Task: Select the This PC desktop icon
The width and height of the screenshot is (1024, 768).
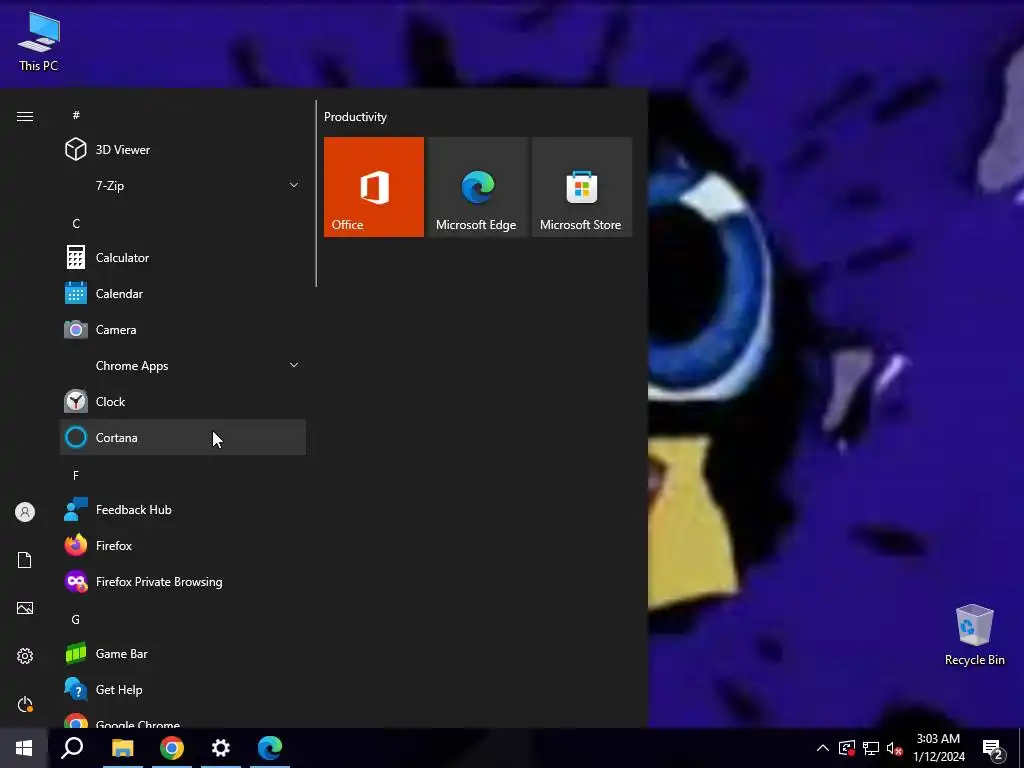Action: tap(39, 41)
